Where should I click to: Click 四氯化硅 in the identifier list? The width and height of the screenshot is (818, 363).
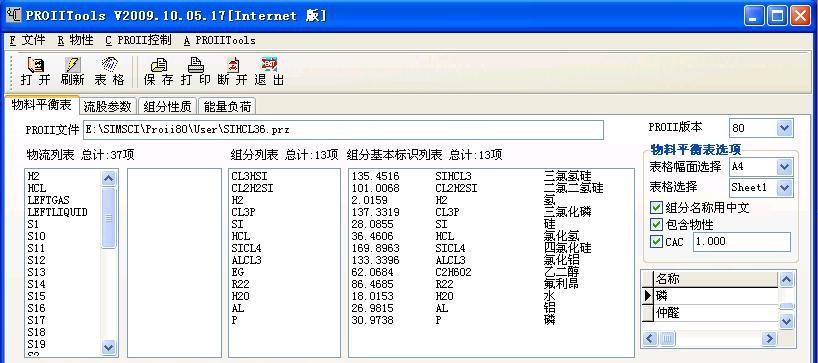pyautogui.click(x=568, y=248)
